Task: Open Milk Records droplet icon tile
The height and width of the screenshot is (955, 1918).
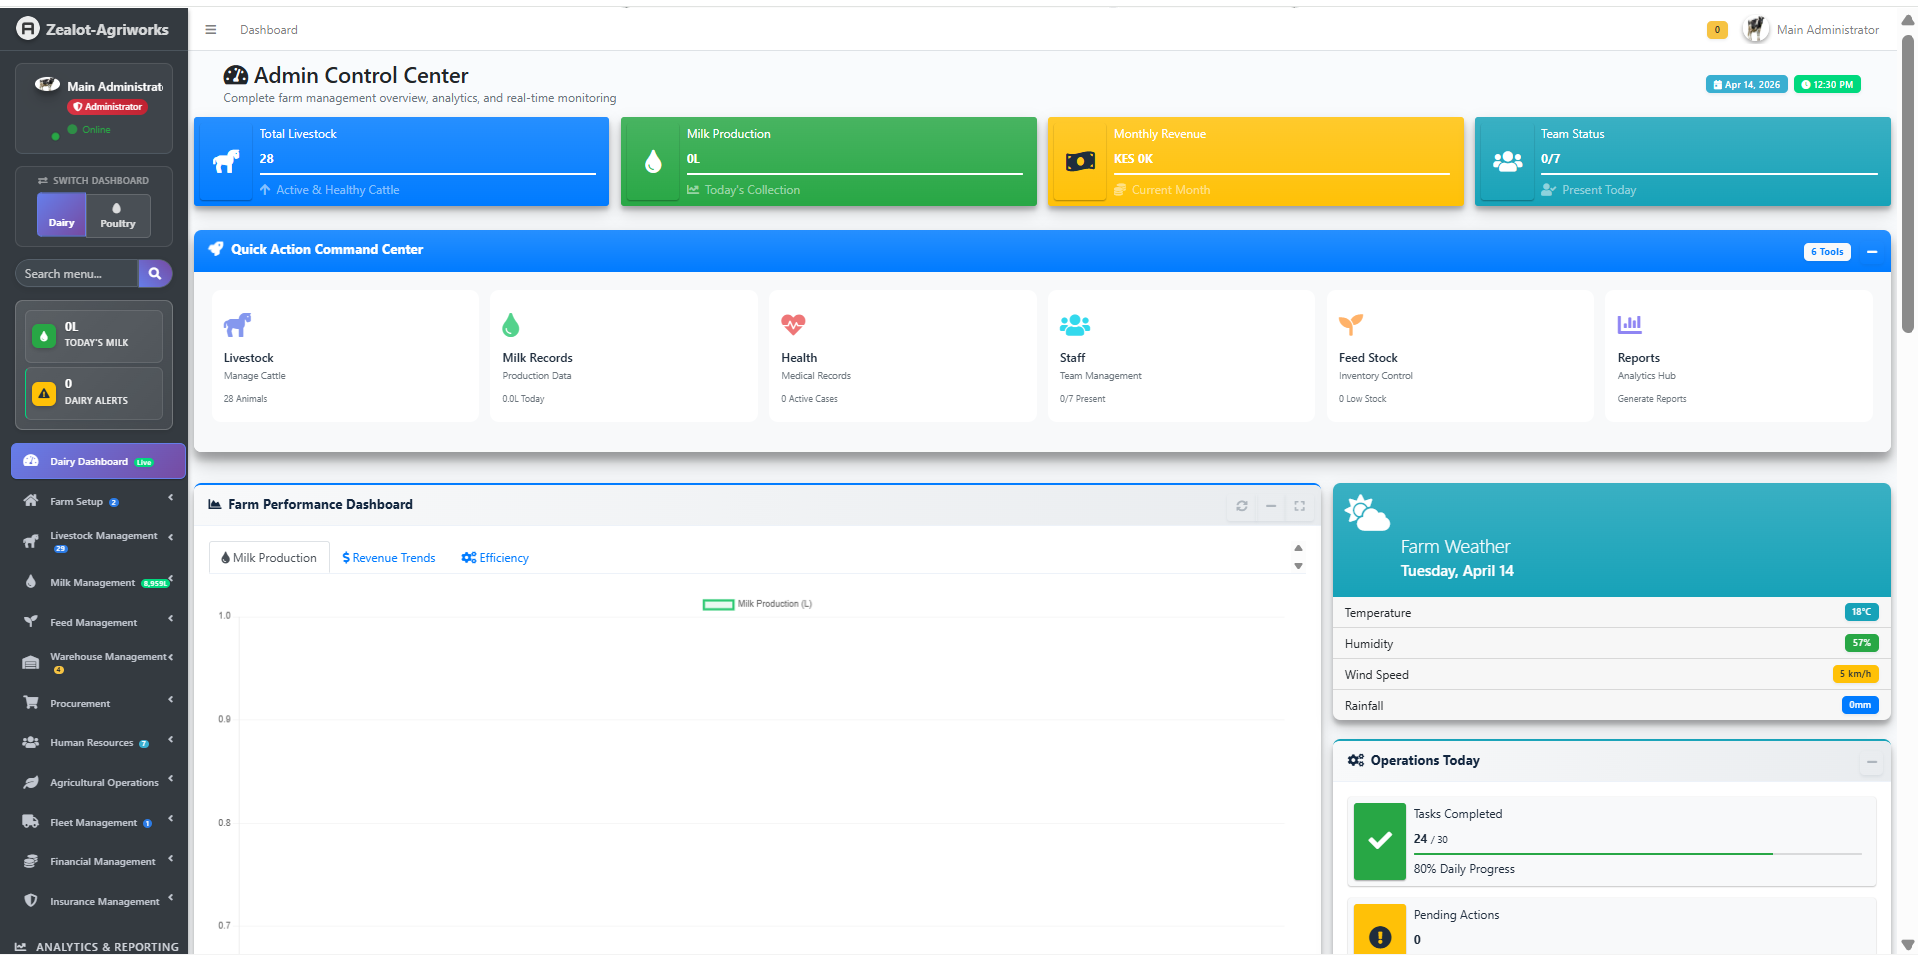Action: click(x=511, y=325)
